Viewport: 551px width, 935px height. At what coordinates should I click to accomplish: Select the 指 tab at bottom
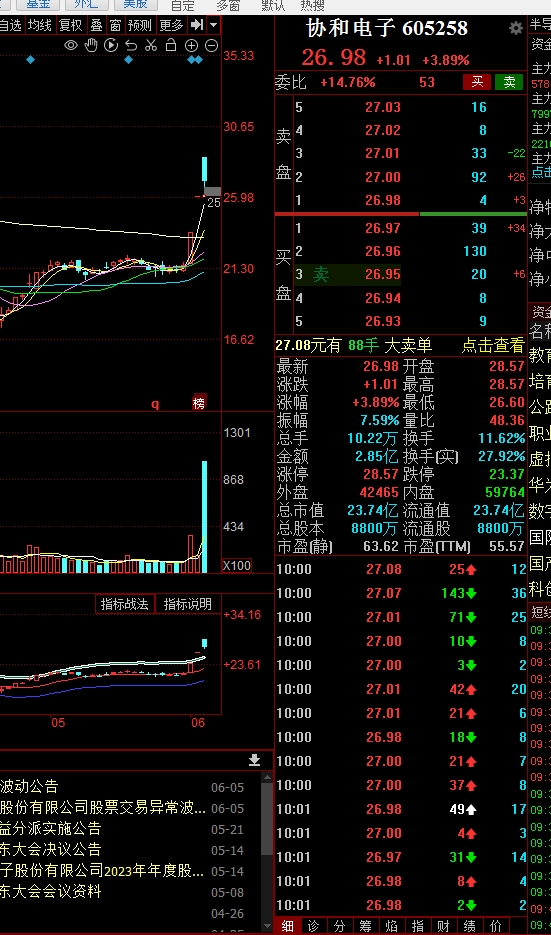point(418,925)
